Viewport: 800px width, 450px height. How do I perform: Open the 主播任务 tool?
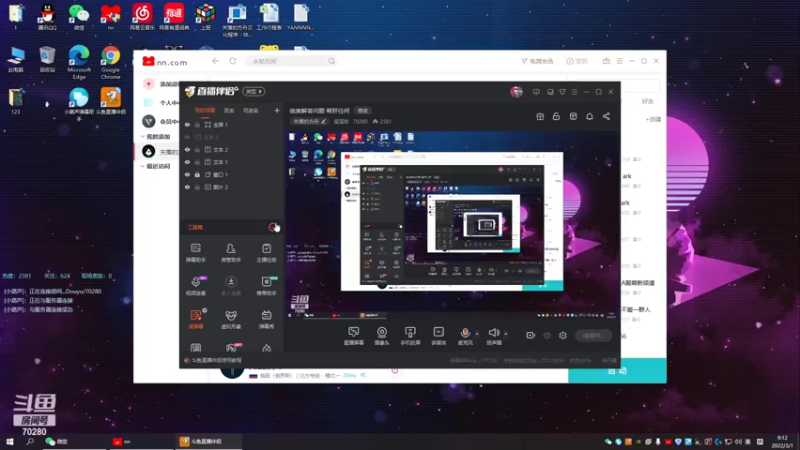tap(266, 253)
